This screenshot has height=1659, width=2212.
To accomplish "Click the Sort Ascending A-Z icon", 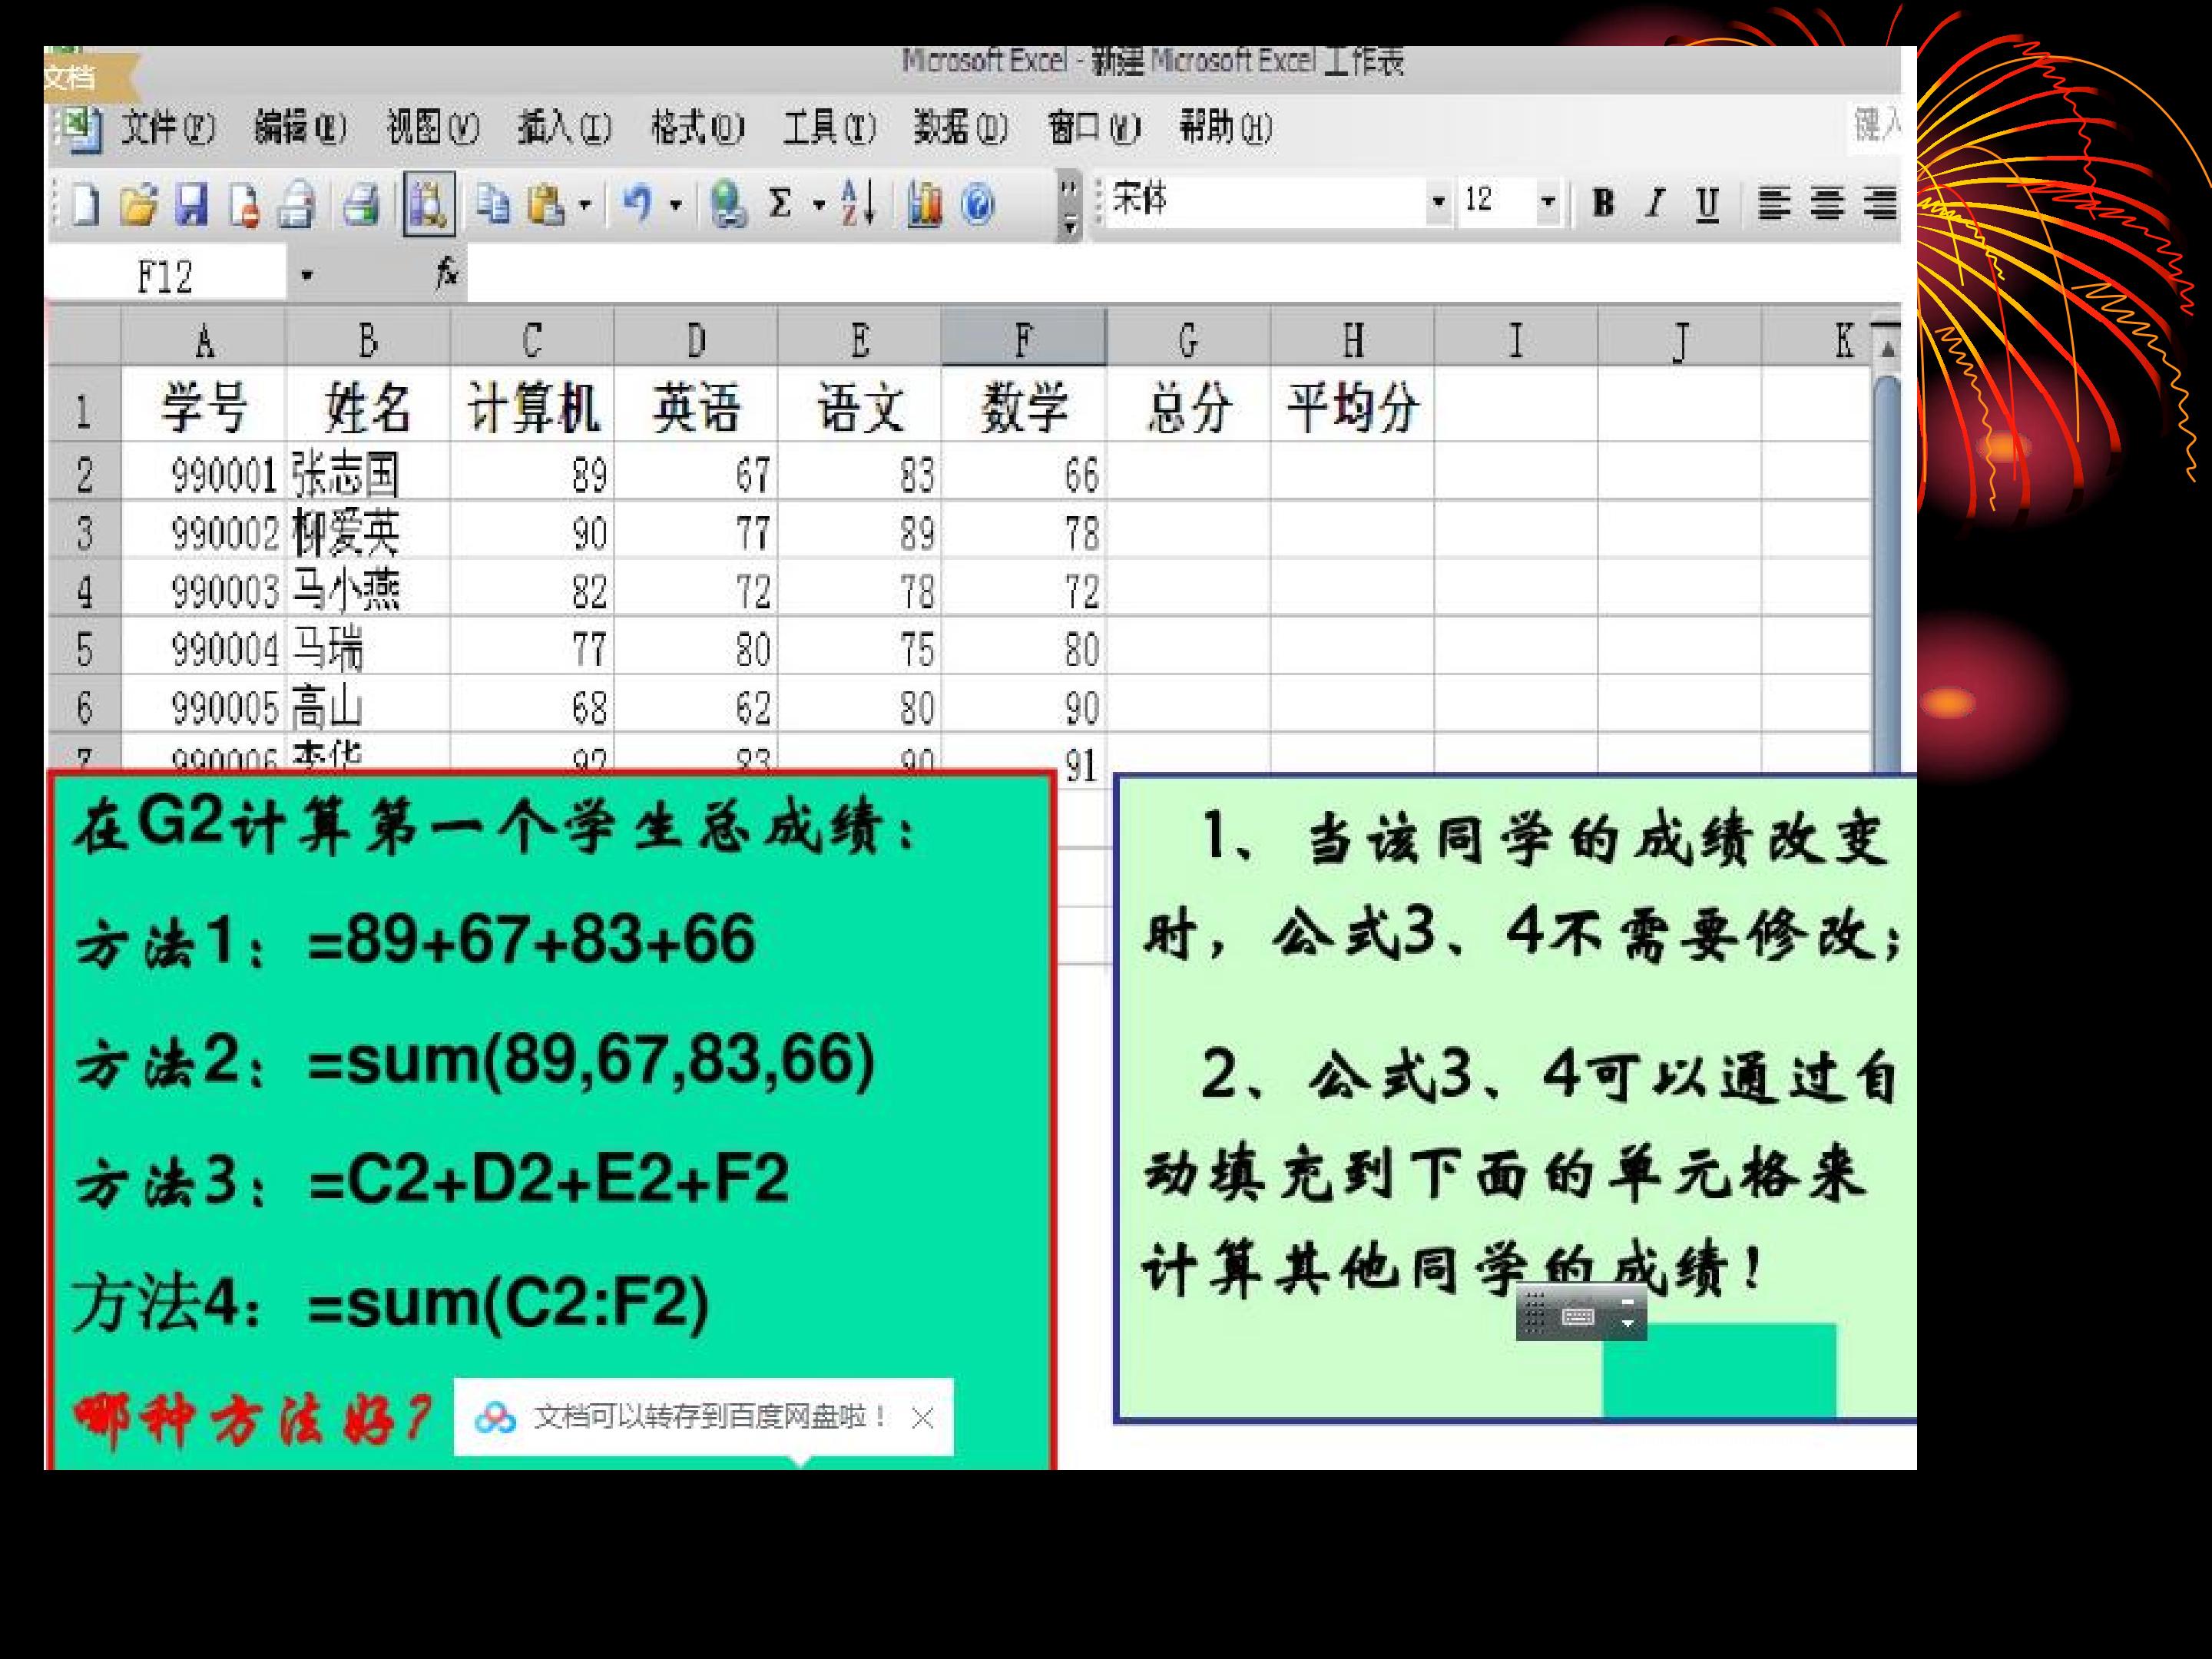I will point(859,203).
